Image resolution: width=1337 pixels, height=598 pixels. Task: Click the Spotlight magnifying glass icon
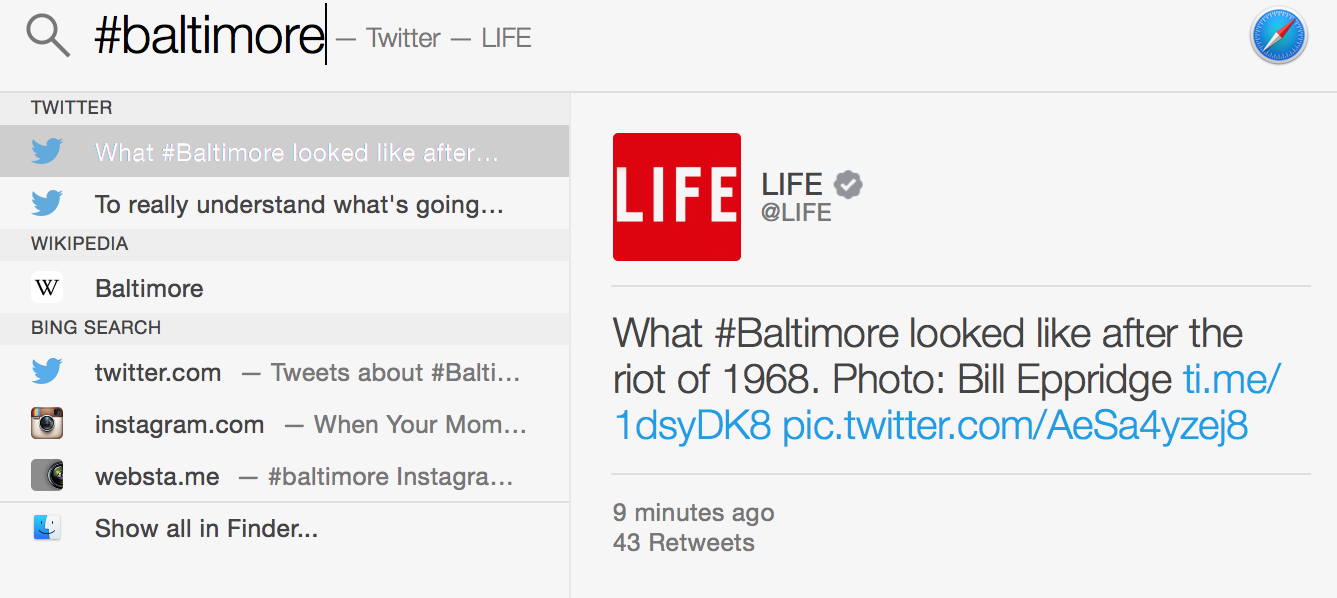point(48,37)
